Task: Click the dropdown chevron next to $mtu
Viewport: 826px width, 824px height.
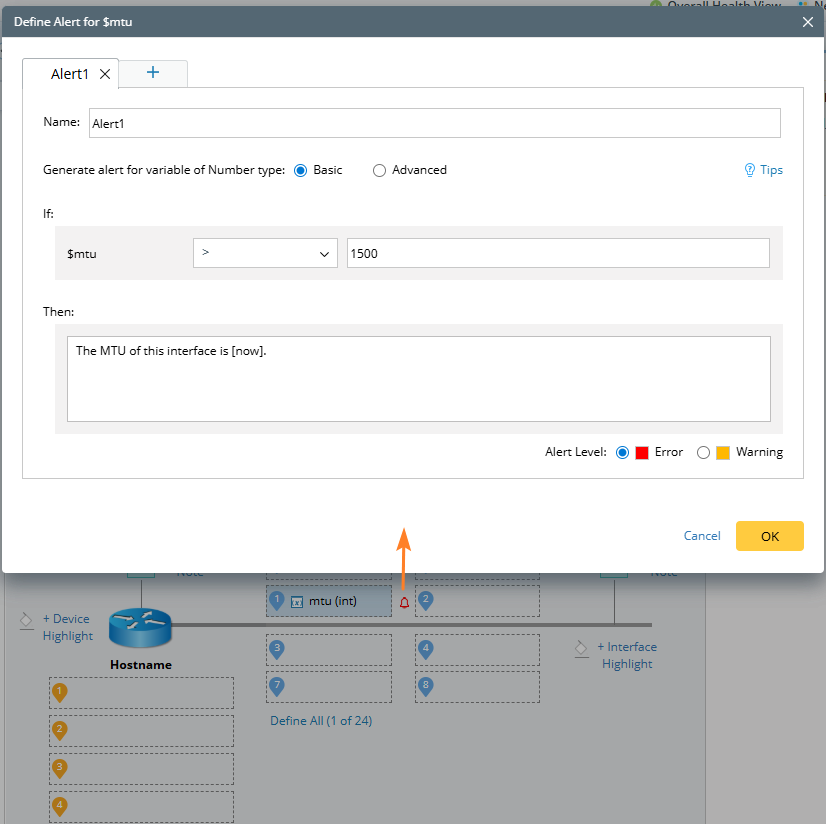Action: pos(324,254)
